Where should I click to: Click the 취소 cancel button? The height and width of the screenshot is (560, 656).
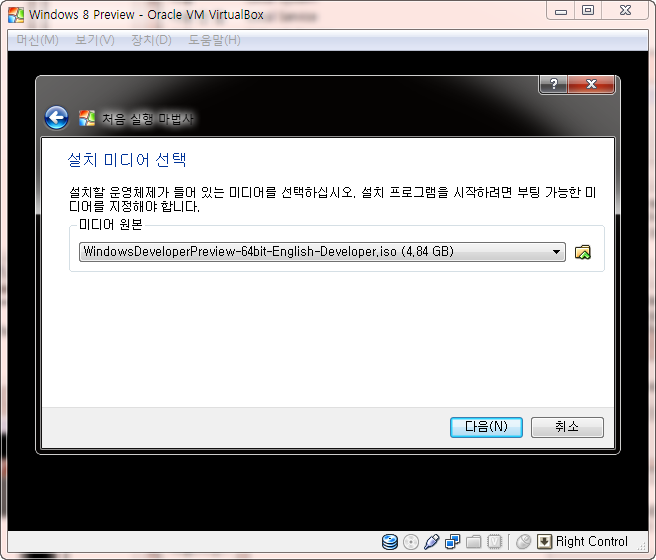click(x=567, y=427)
